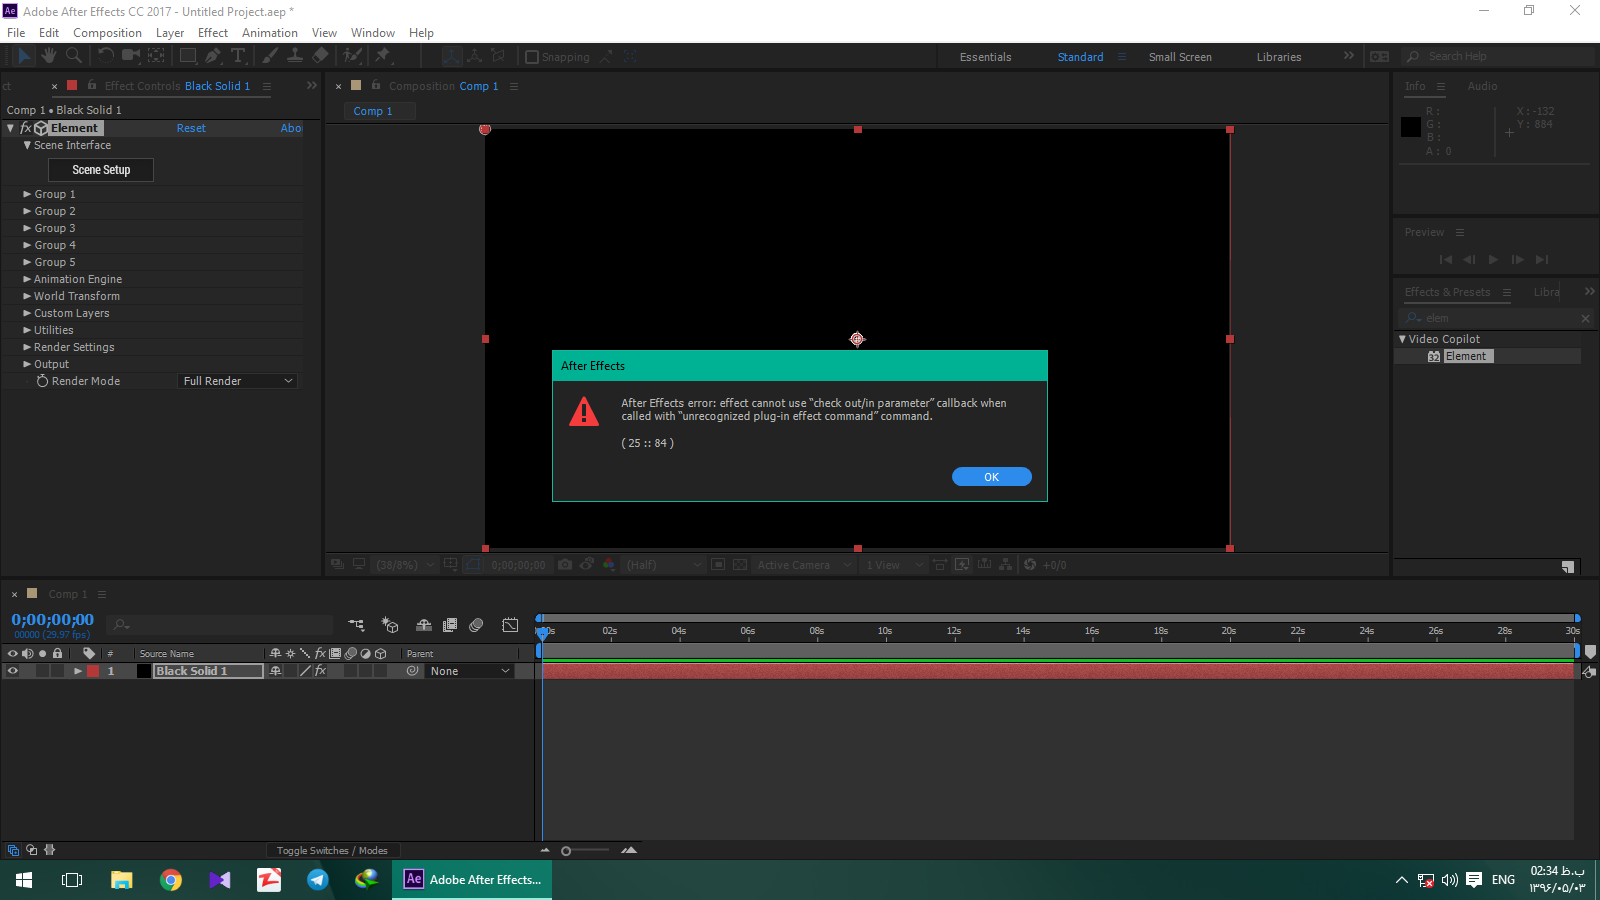Open the Animation menu
Viewport: 1600px width, 900px height.
coord(270,33)
